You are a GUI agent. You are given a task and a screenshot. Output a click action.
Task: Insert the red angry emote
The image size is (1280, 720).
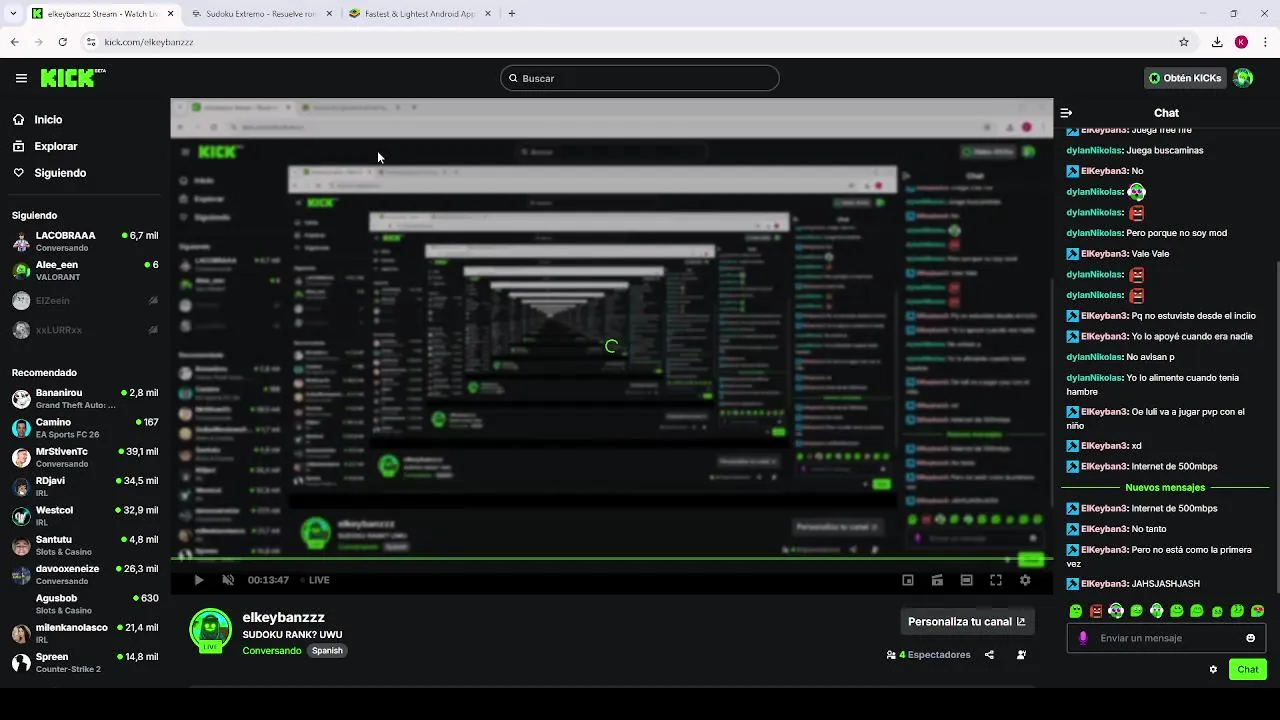coord(1096,611)
